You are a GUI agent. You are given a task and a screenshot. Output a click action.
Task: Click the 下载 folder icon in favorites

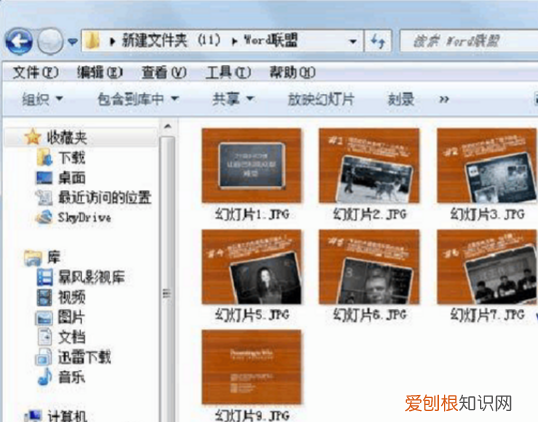(44, 157)
